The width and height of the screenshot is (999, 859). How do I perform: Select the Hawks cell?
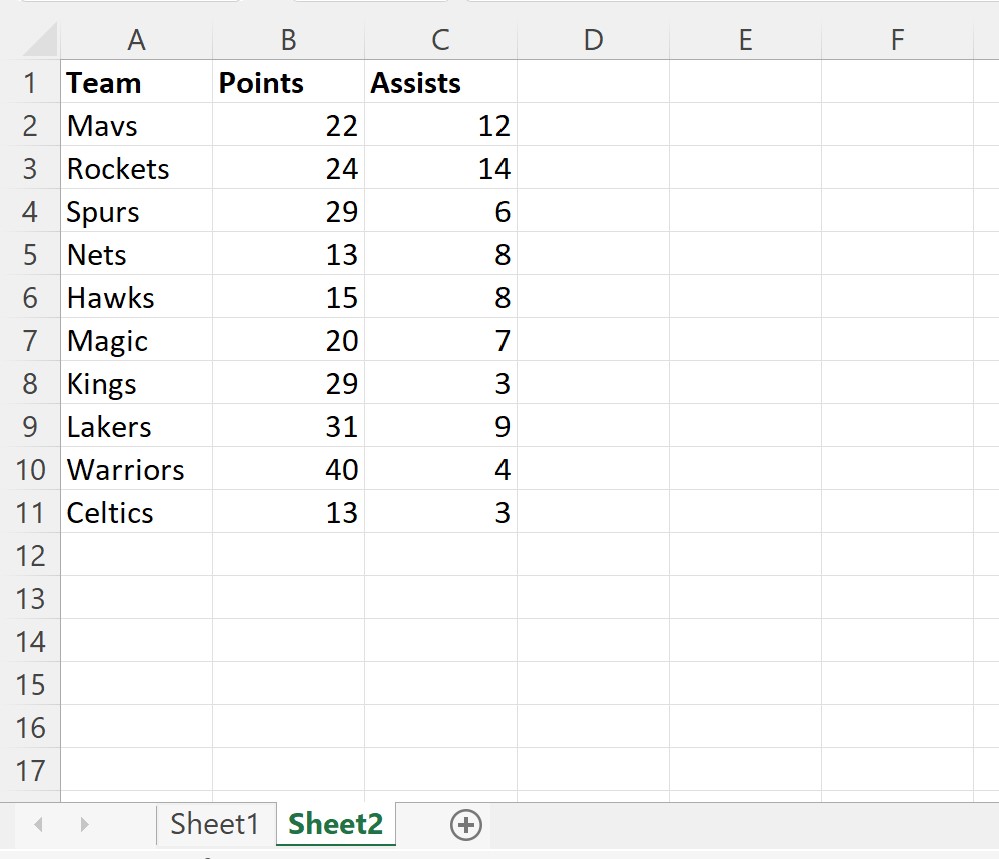coord(136,297)
